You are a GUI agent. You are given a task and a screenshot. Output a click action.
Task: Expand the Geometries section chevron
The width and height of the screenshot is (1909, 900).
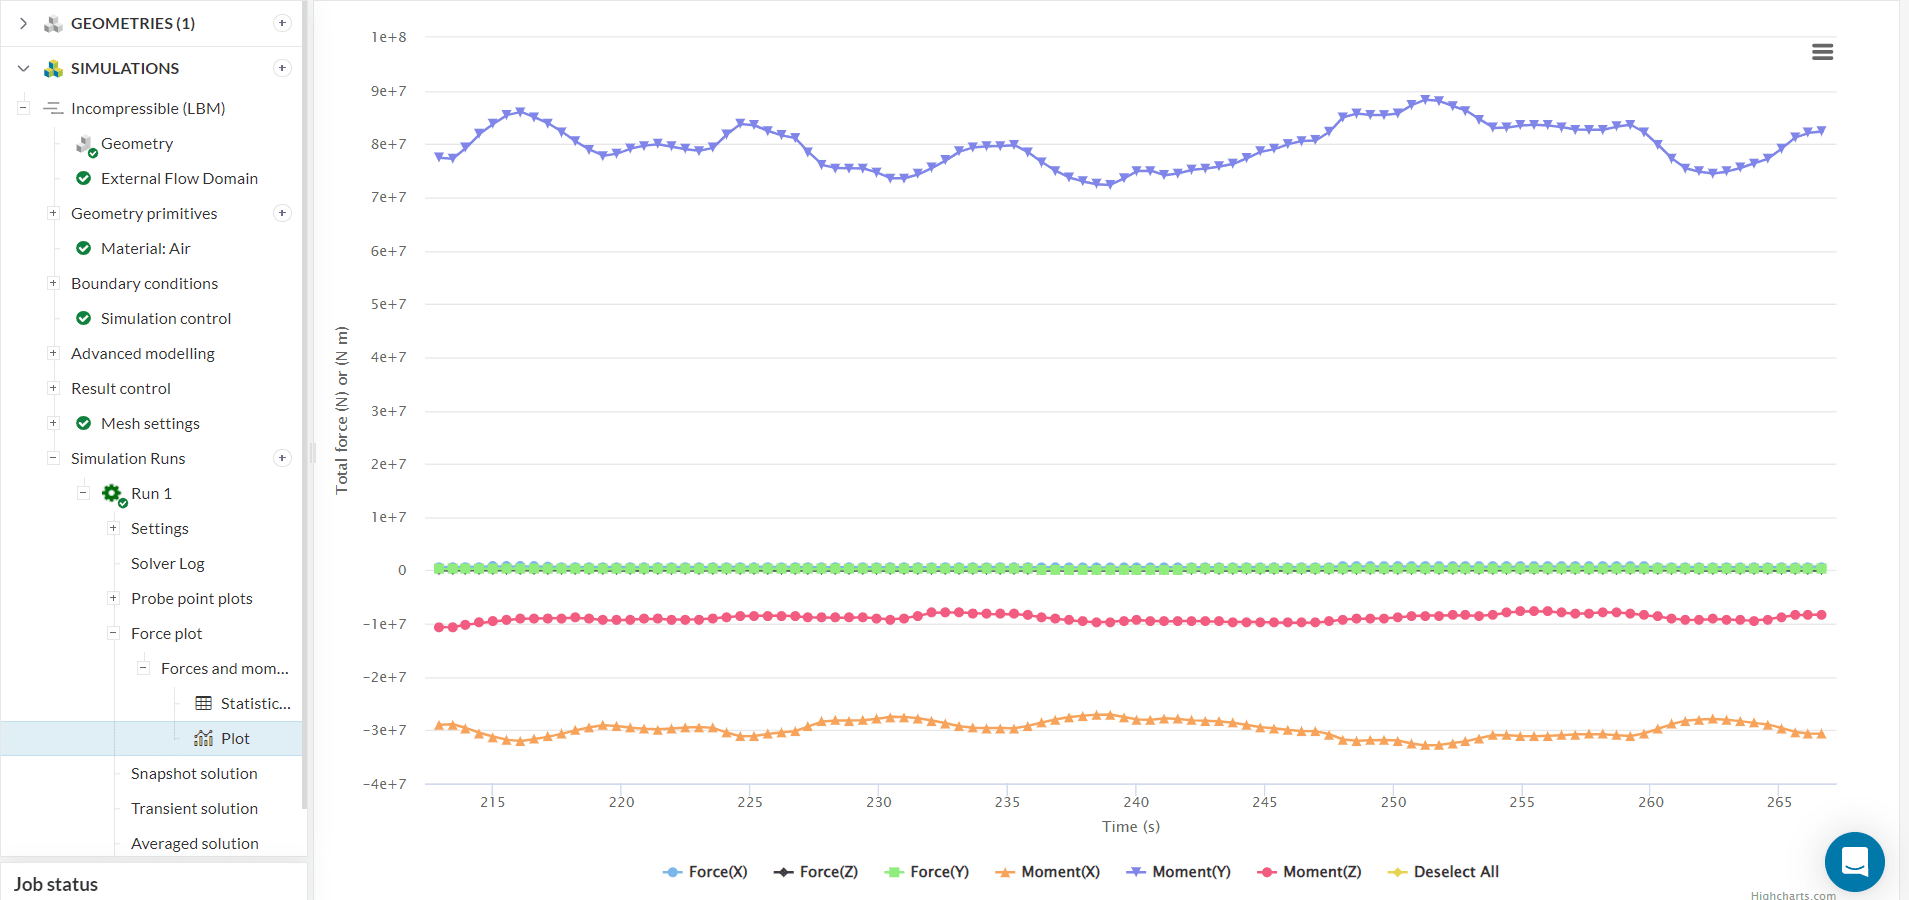click(x=23, y=23)
